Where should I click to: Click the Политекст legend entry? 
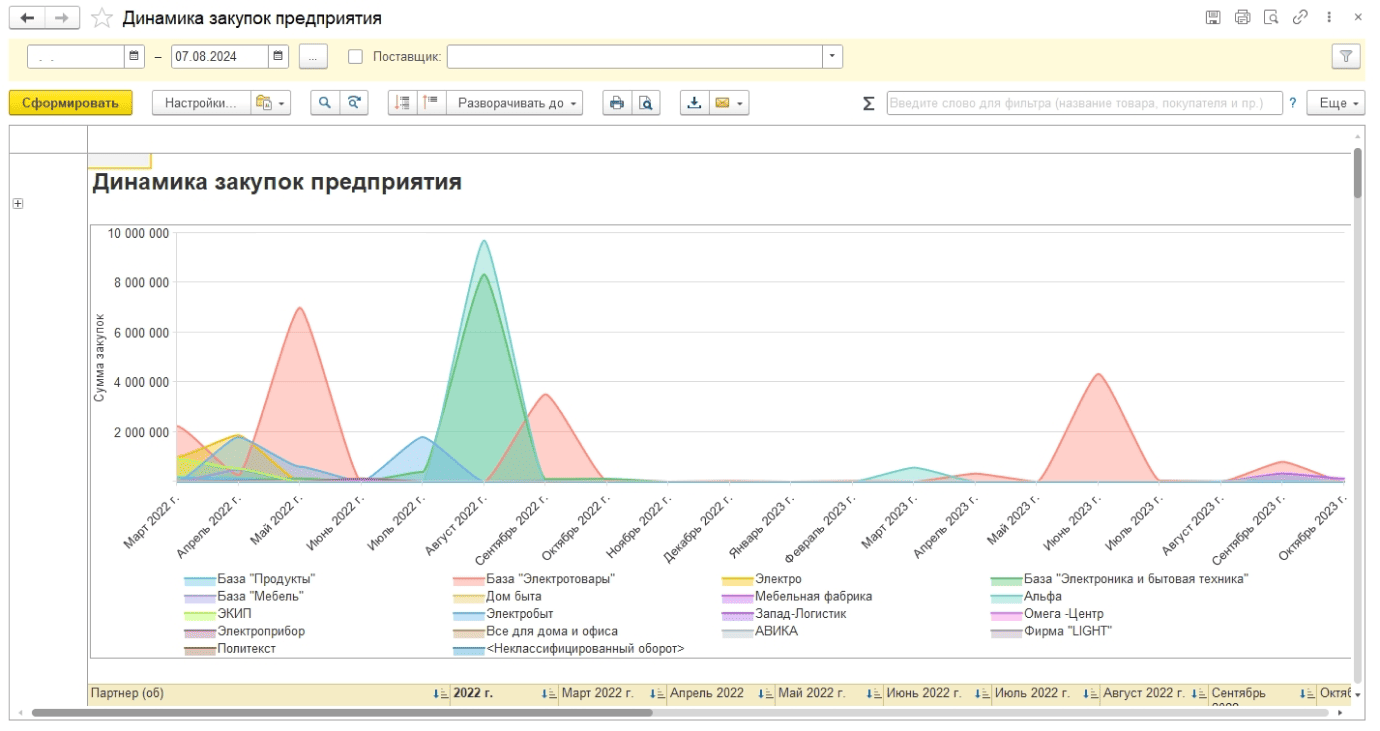click(246, 648)
